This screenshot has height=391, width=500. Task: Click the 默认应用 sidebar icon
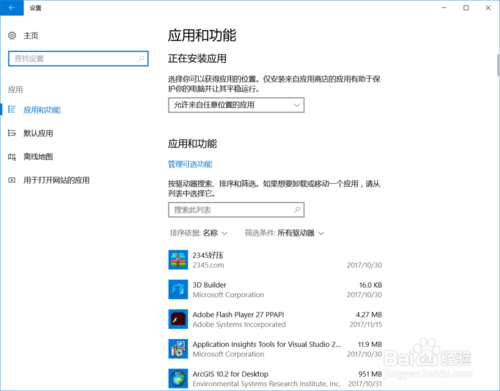pyautogui.click(x=12, y=133)
